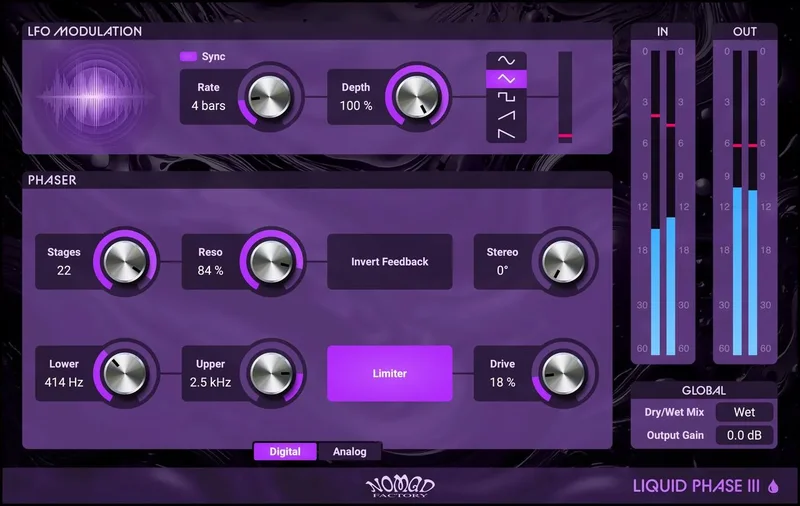
Task: Click the Nomad Factory logo
Action: click(400, 487)
